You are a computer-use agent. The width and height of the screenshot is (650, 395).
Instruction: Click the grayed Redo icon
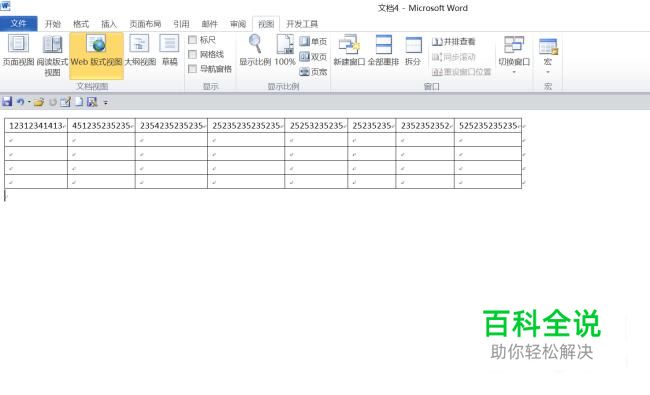tap(53, 102)
